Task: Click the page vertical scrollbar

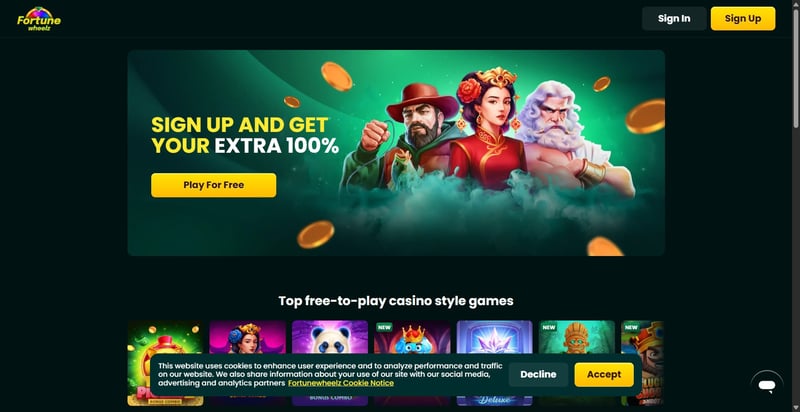Action: 796,66
